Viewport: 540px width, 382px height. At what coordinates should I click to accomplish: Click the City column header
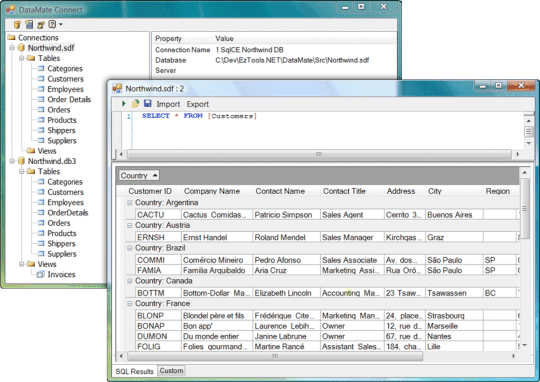click(435, 191)
